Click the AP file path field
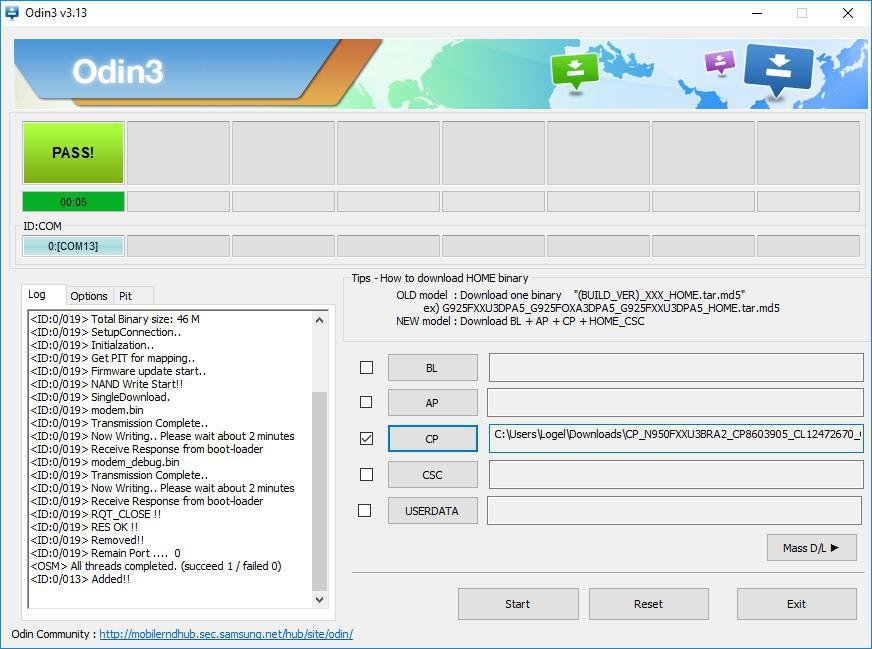 pos(675,403)
